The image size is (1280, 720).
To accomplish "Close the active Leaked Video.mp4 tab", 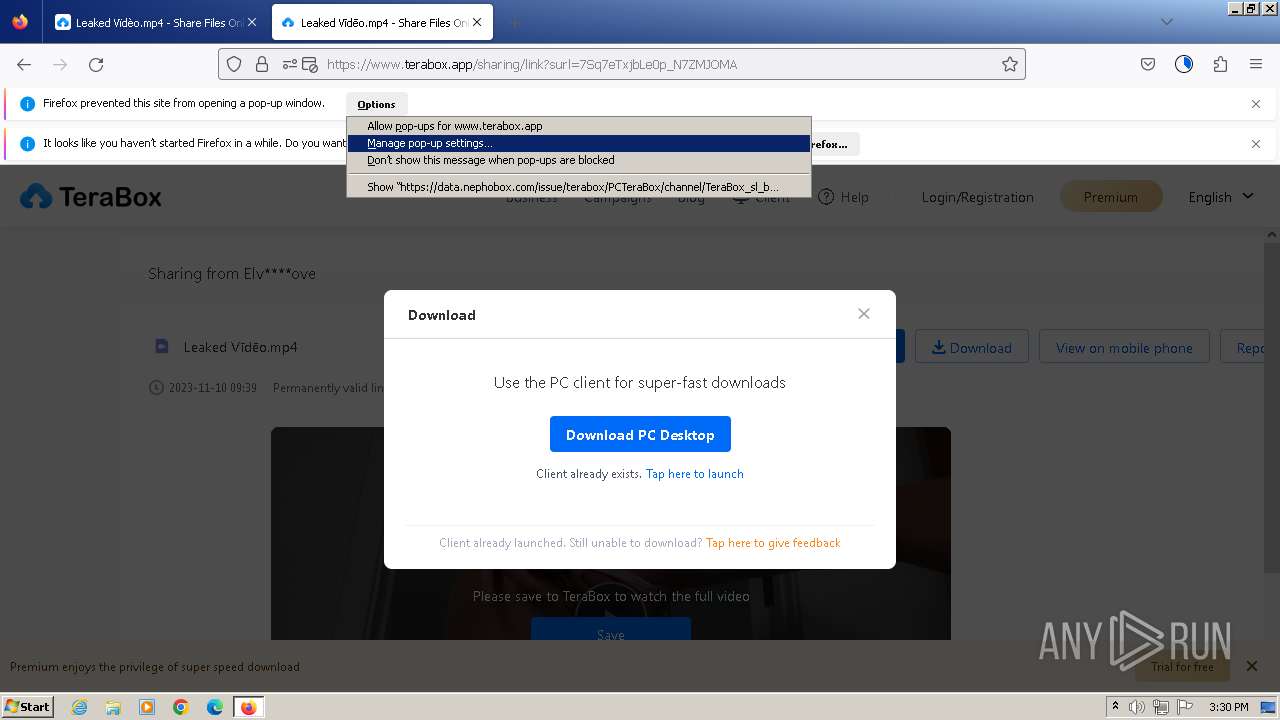I will click(477, 22).
